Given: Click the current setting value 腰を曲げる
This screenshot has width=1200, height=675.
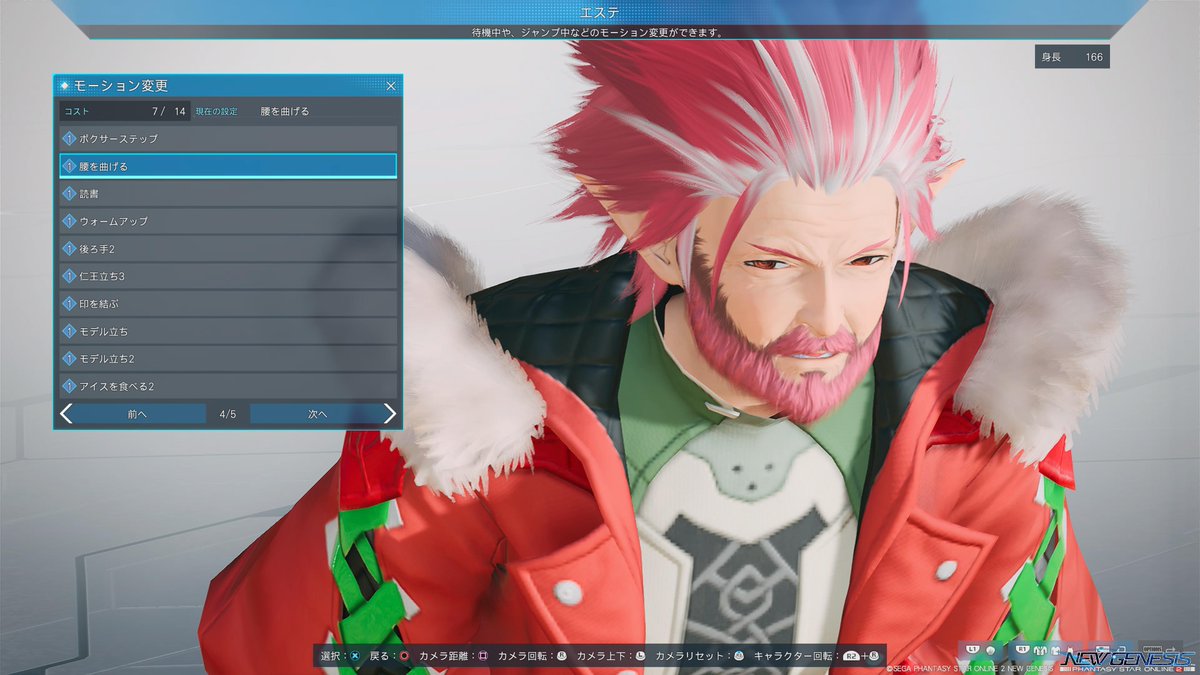Looking at the screenshot, I should 285,111.
